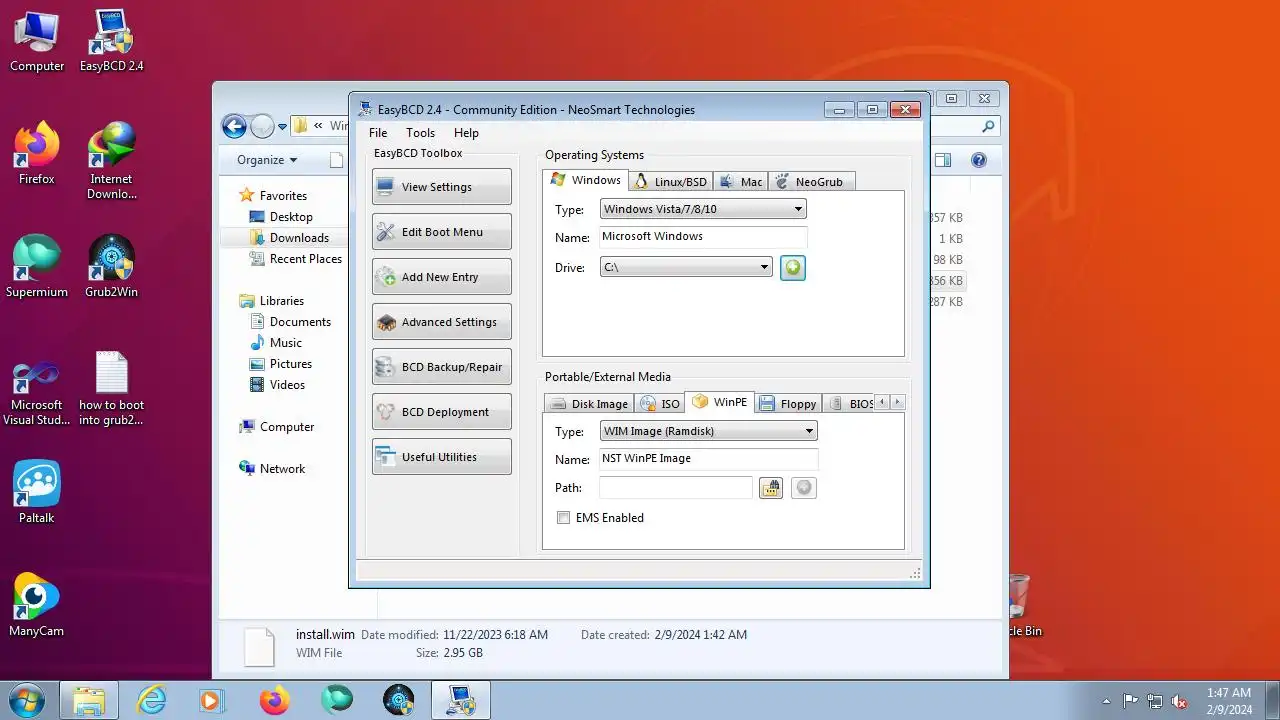Enable the EMS Enabled checkbox
This screenshot has height=720, width=1280.
(564, 518)
